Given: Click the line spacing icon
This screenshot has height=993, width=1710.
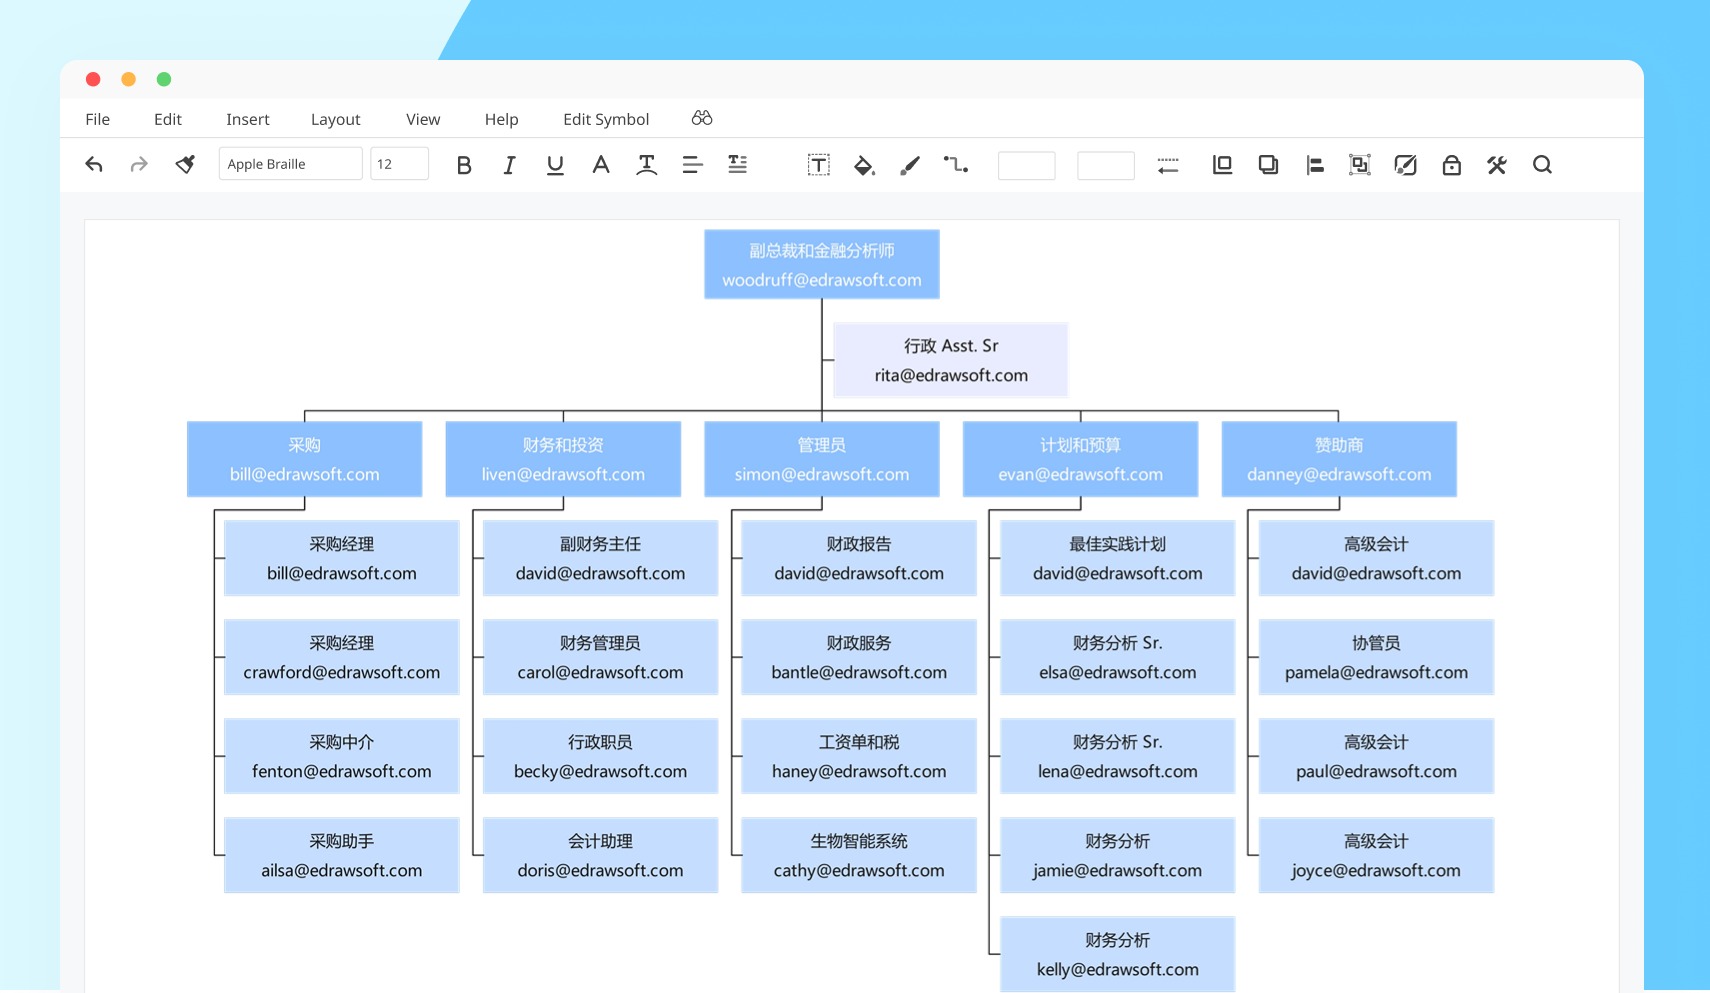Looking at the screenshot, I should pos(738,165).
